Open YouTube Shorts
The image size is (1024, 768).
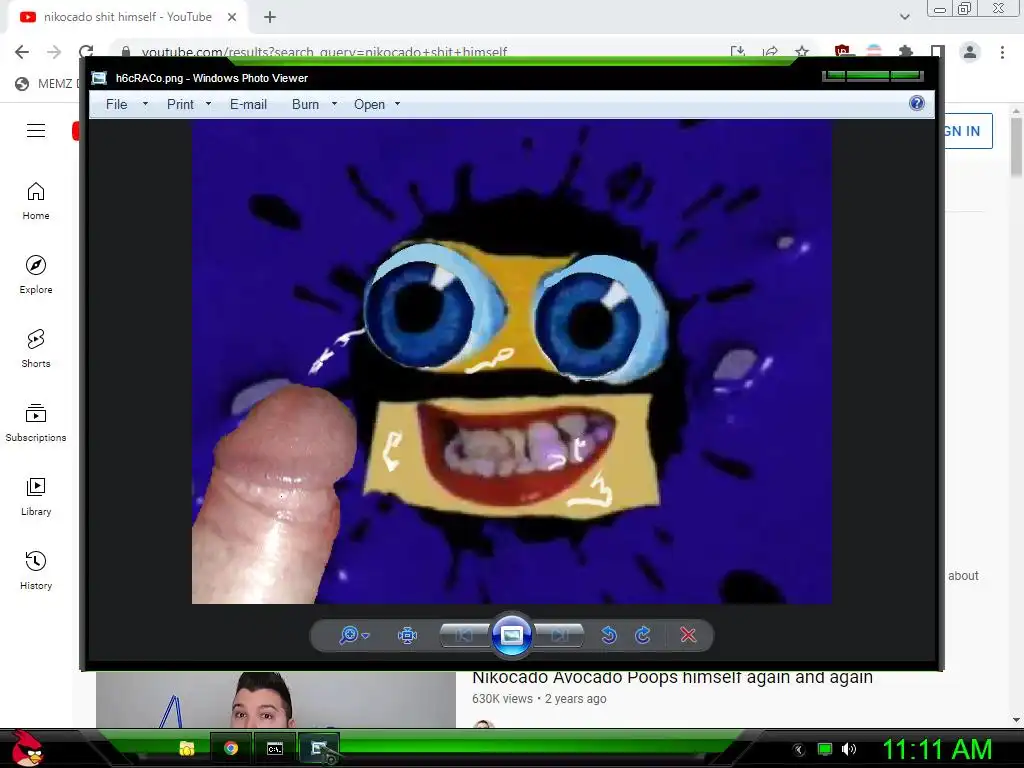click(36, 349)
